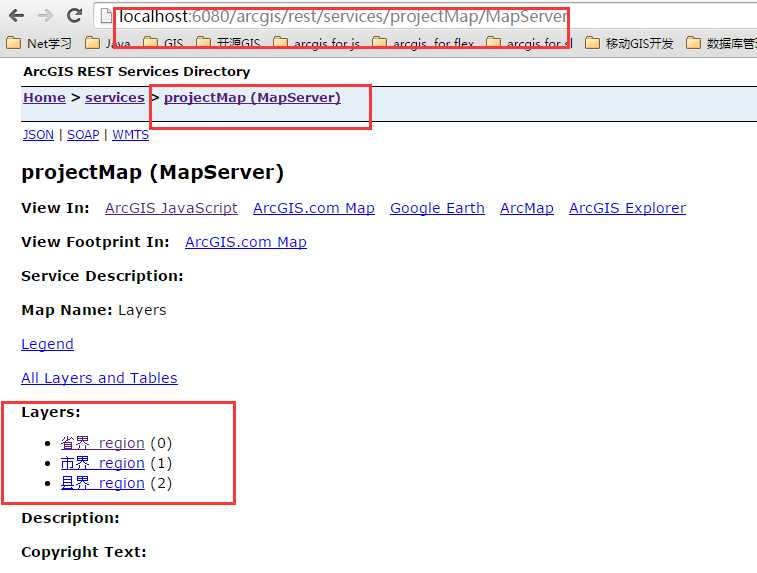View Footprint In ArcGIS.com Map link
The height and width of the screenshot is (573, 757).
246,242
